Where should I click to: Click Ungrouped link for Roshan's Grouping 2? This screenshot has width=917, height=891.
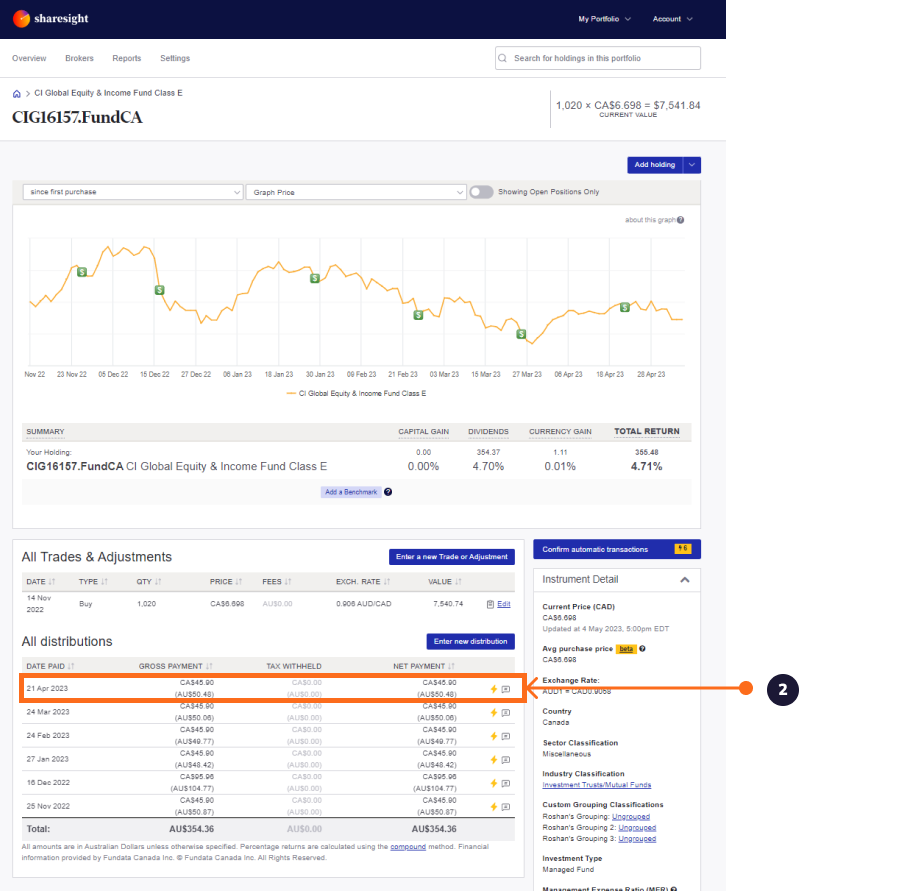[x=637, y=828]
